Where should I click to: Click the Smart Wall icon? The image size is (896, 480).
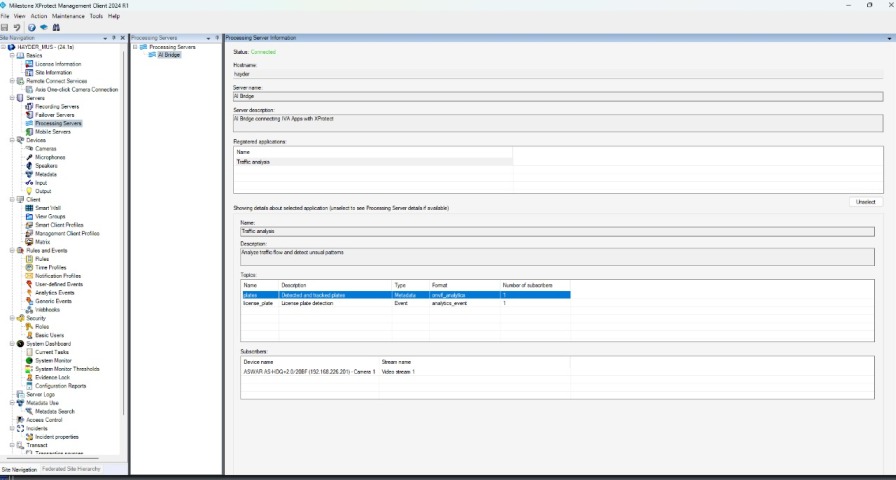29,208
